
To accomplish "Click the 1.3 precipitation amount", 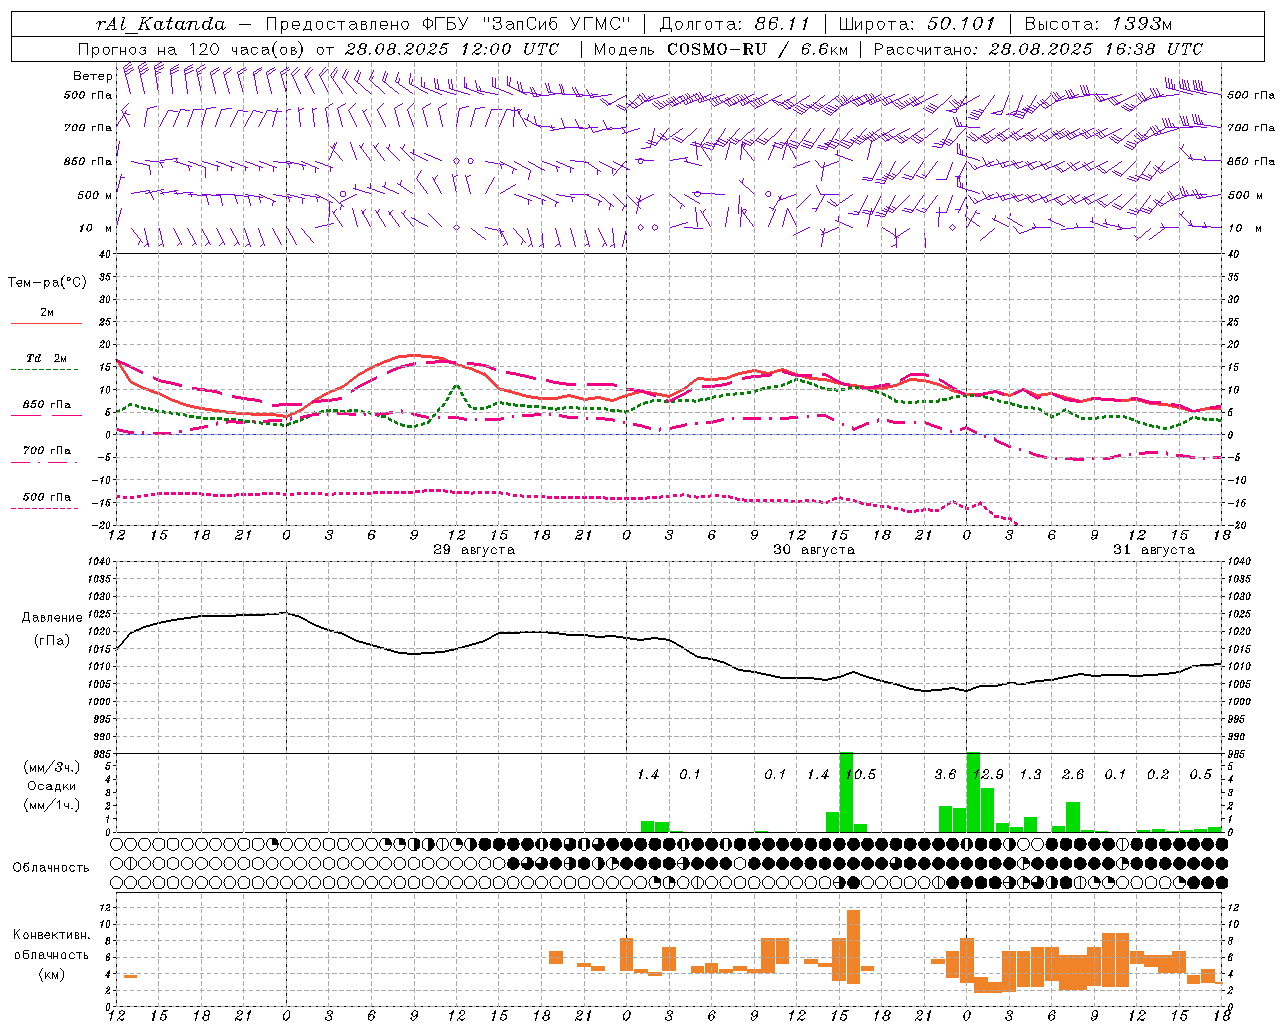I will tap(1030, 775).
